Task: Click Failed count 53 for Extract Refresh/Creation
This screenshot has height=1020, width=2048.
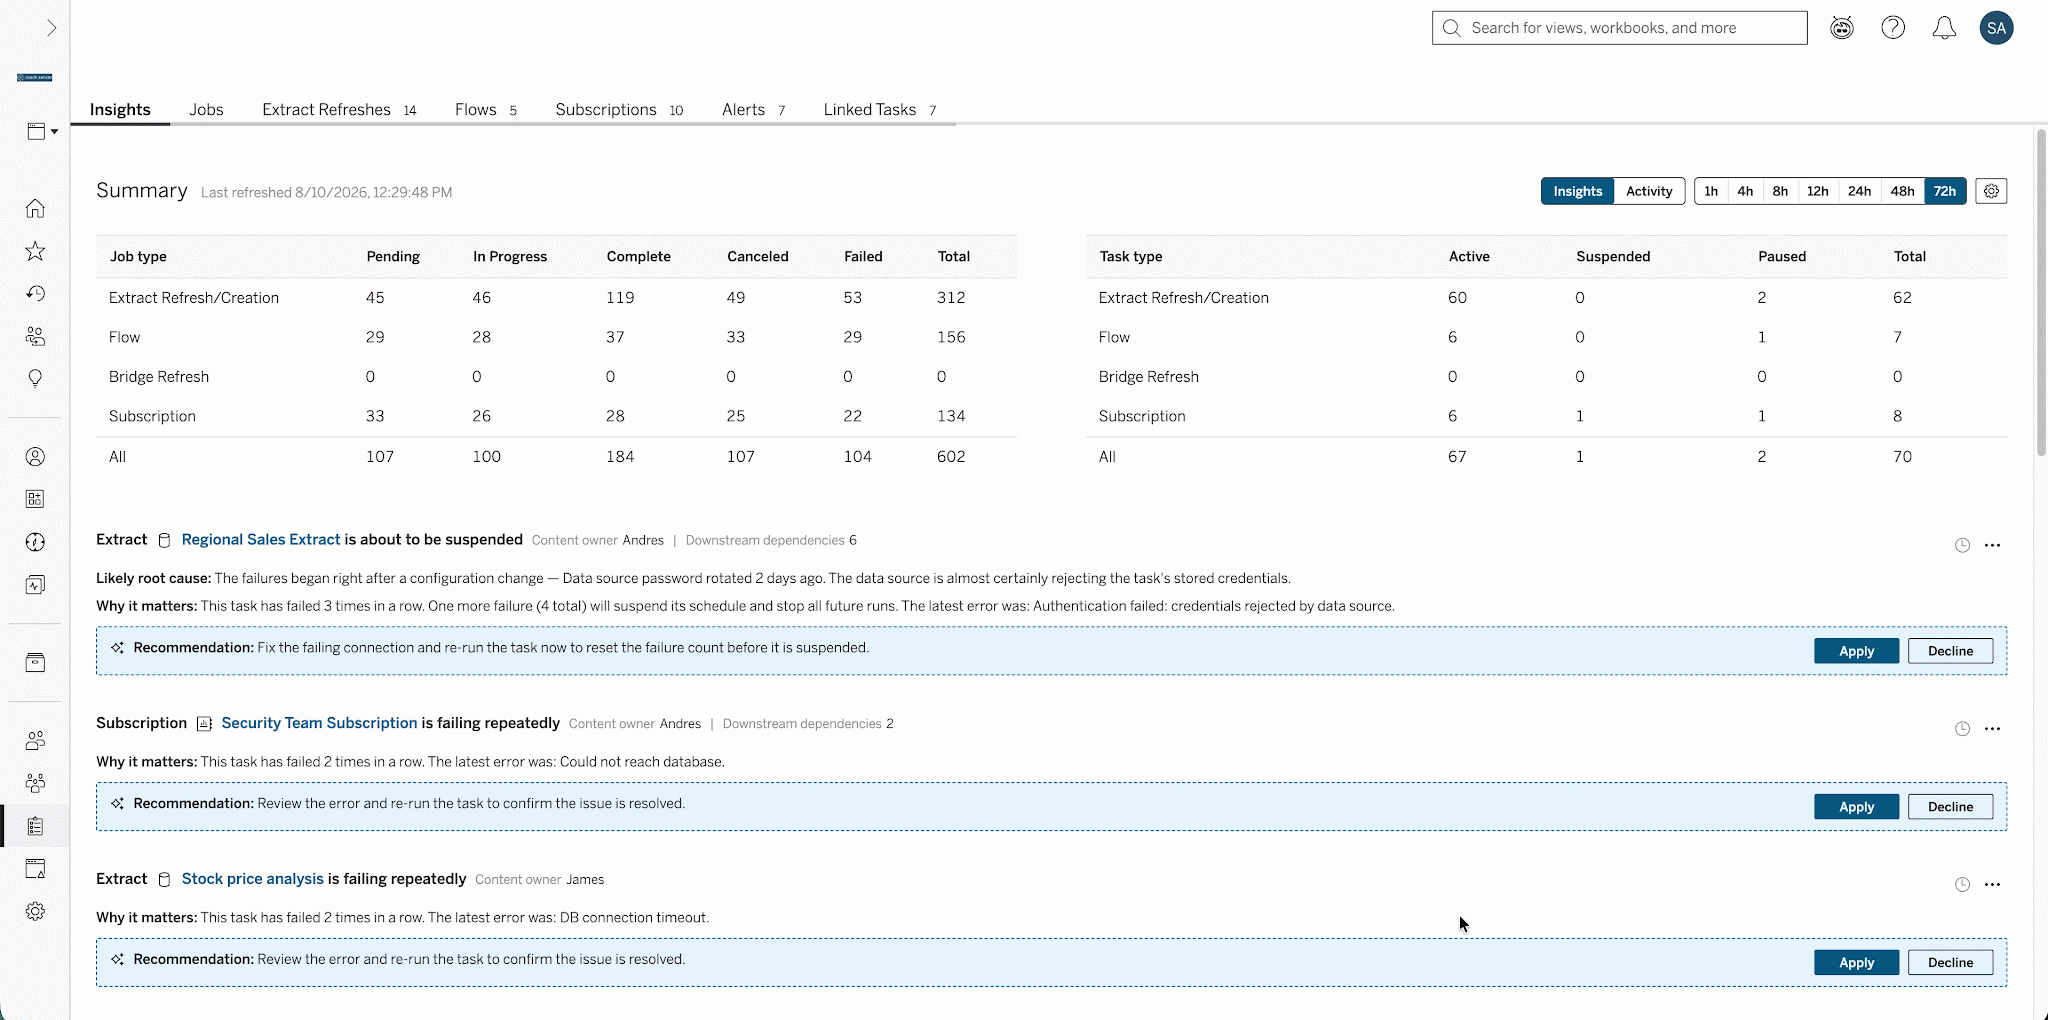Action: coord(852,298)
